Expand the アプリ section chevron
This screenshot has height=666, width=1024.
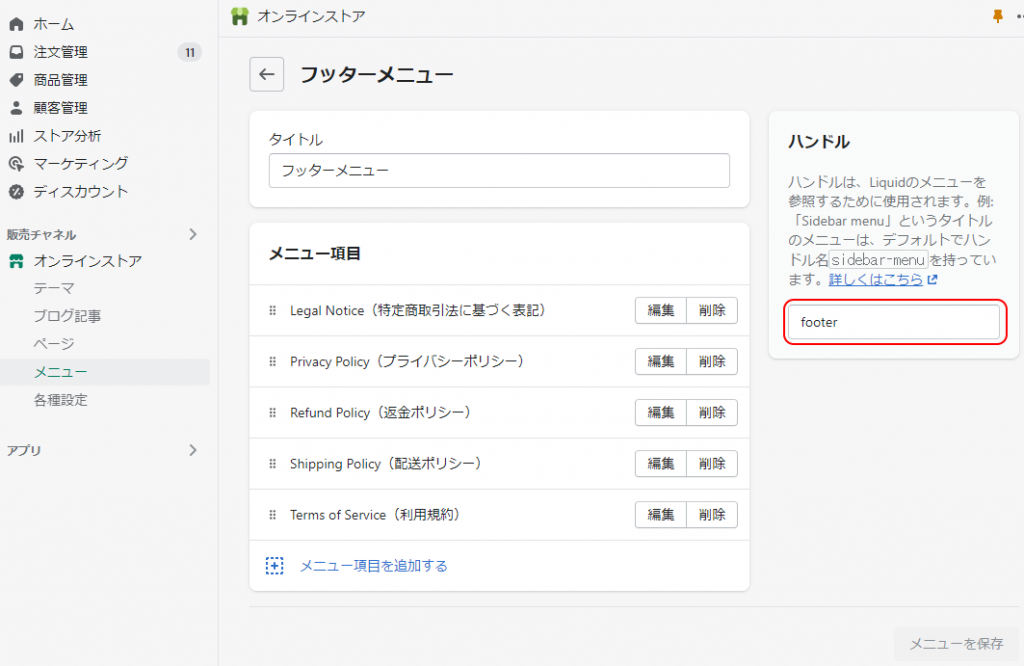pyautogui.click(x=193, y=451)
